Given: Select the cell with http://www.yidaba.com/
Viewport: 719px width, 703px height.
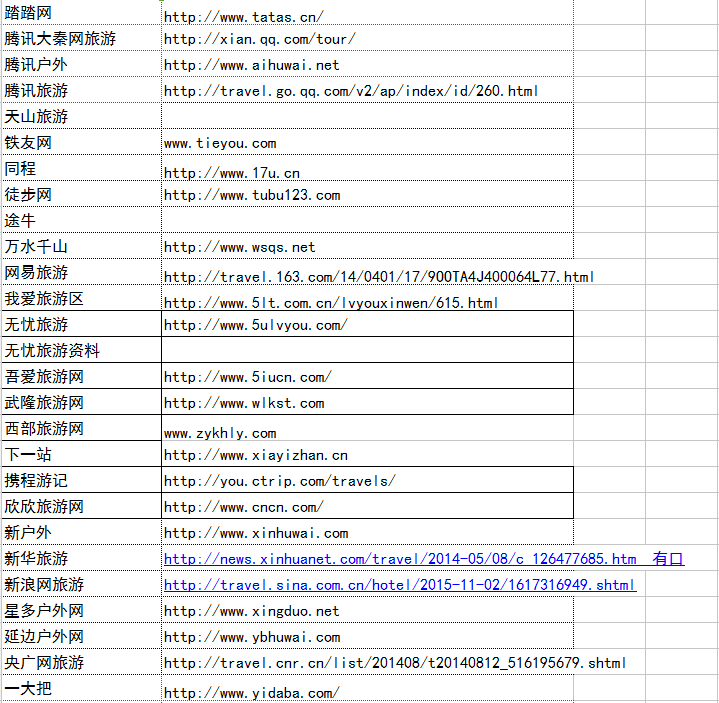Looking at the screenshot, I should [x=367, y=687].
